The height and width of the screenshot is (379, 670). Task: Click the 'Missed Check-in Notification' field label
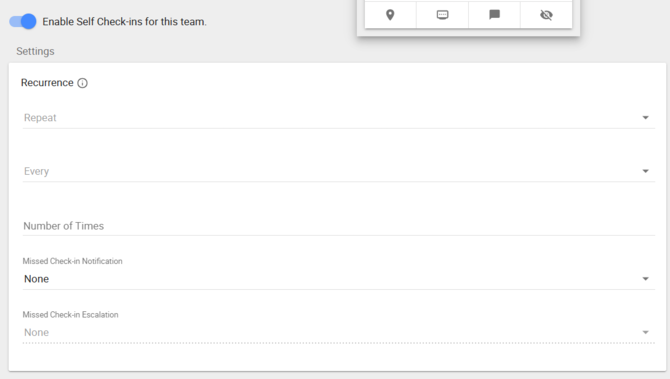(72, 261)
